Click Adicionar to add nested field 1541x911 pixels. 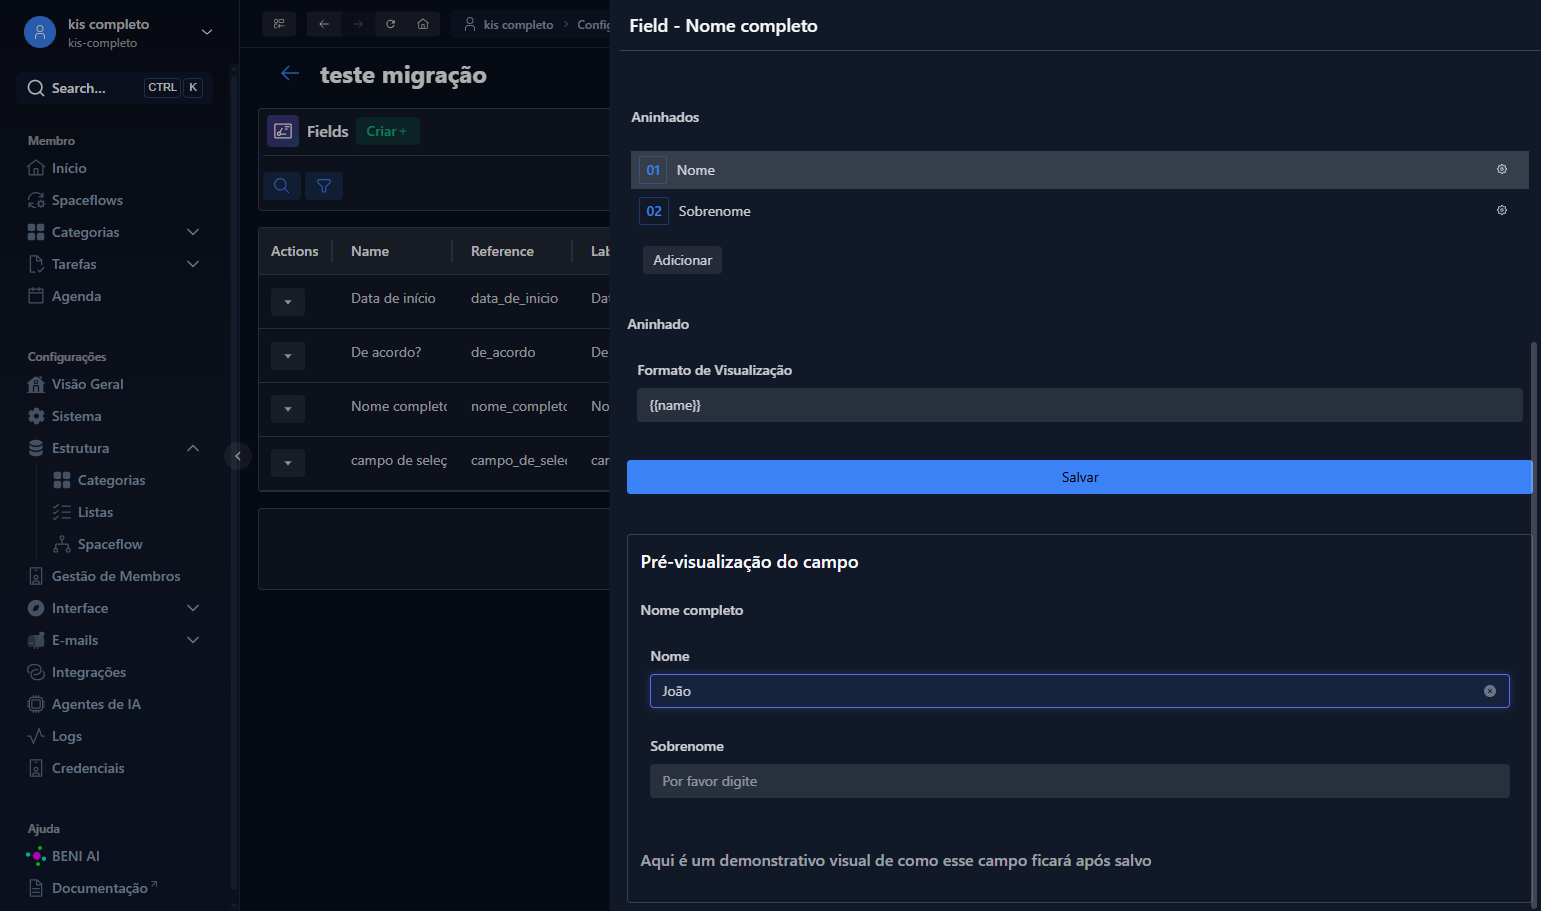tap(682, 260)
